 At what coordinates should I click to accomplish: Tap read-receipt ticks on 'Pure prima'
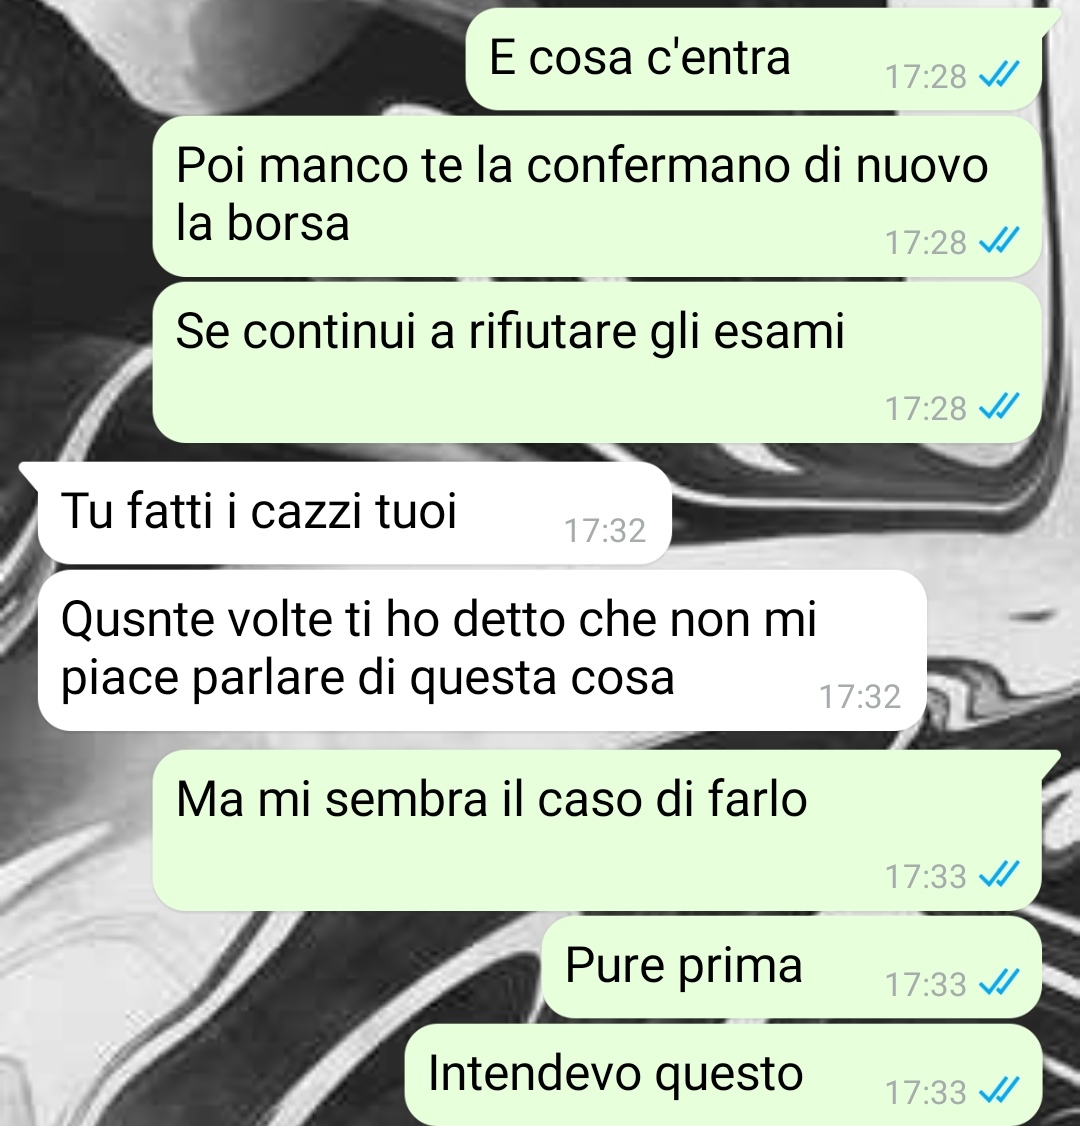pos(1000,983)
